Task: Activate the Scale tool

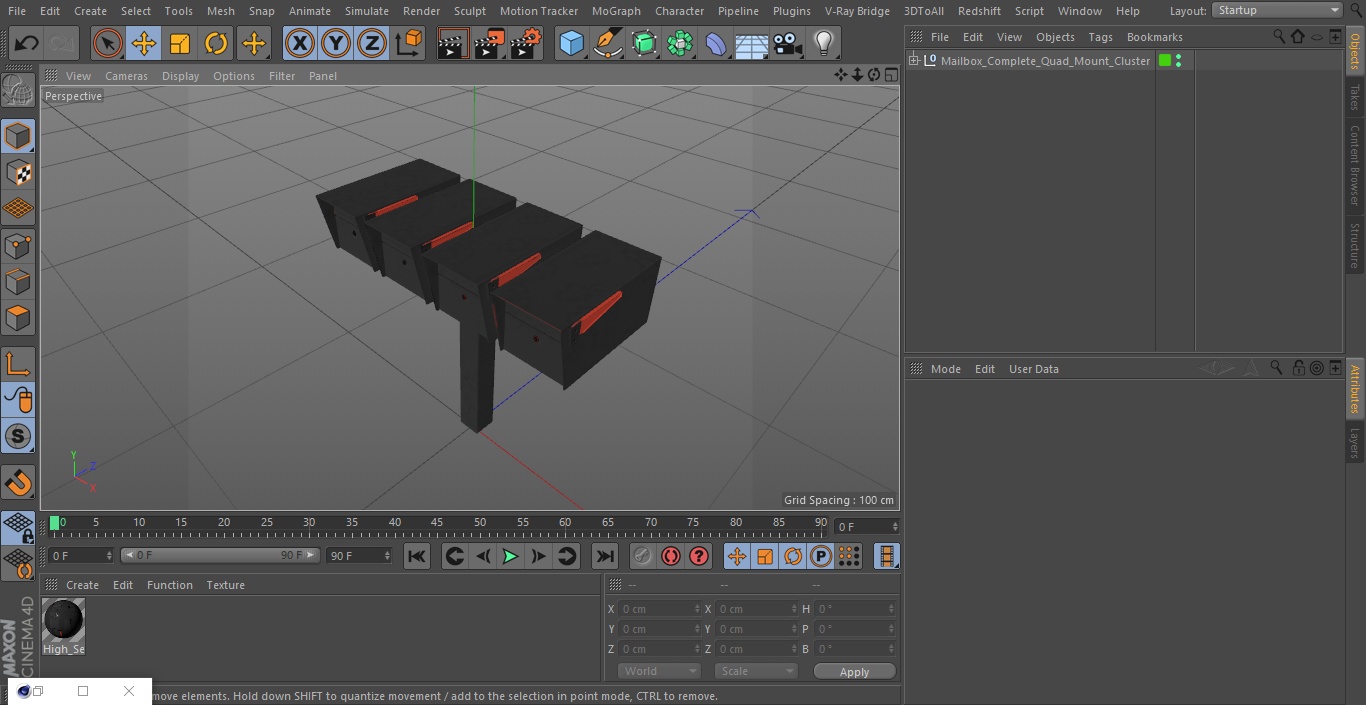Action: pyautogui.click(x=180, y=43)
